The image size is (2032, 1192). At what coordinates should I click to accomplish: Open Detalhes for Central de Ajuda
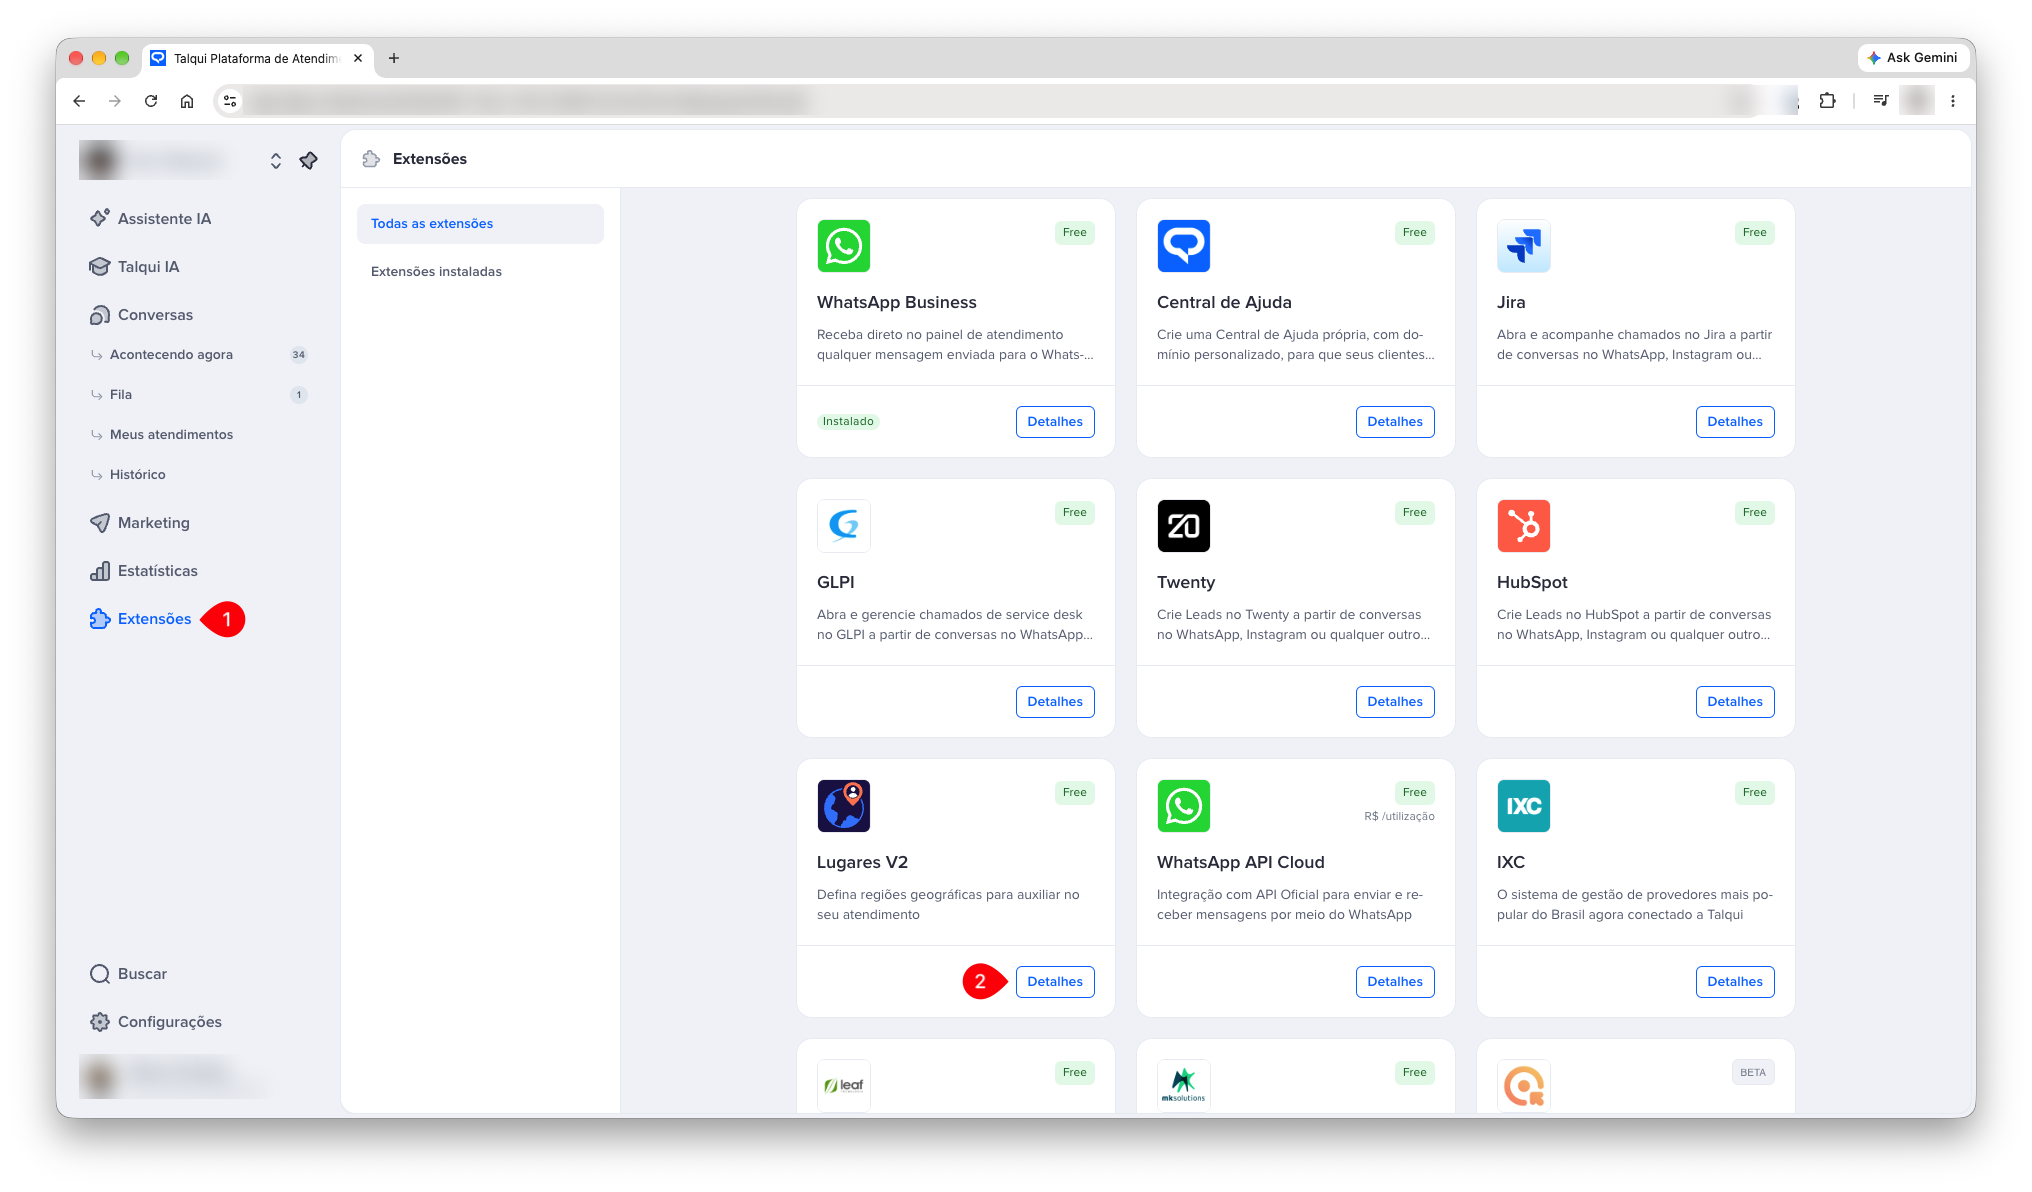[1395, 422]
